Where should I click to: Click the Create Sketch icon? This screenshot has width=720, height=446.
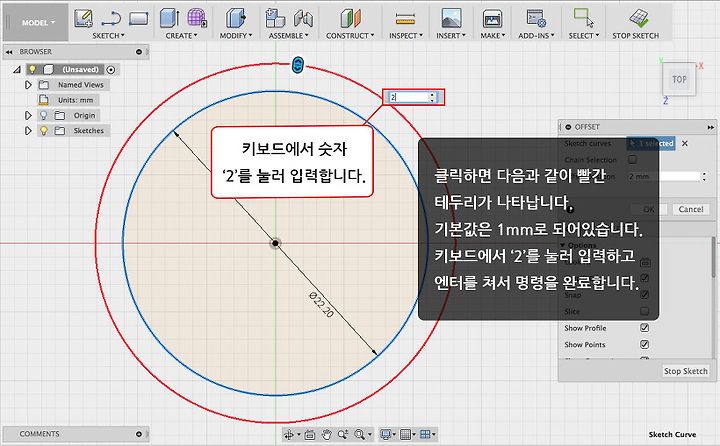(83, 18)
